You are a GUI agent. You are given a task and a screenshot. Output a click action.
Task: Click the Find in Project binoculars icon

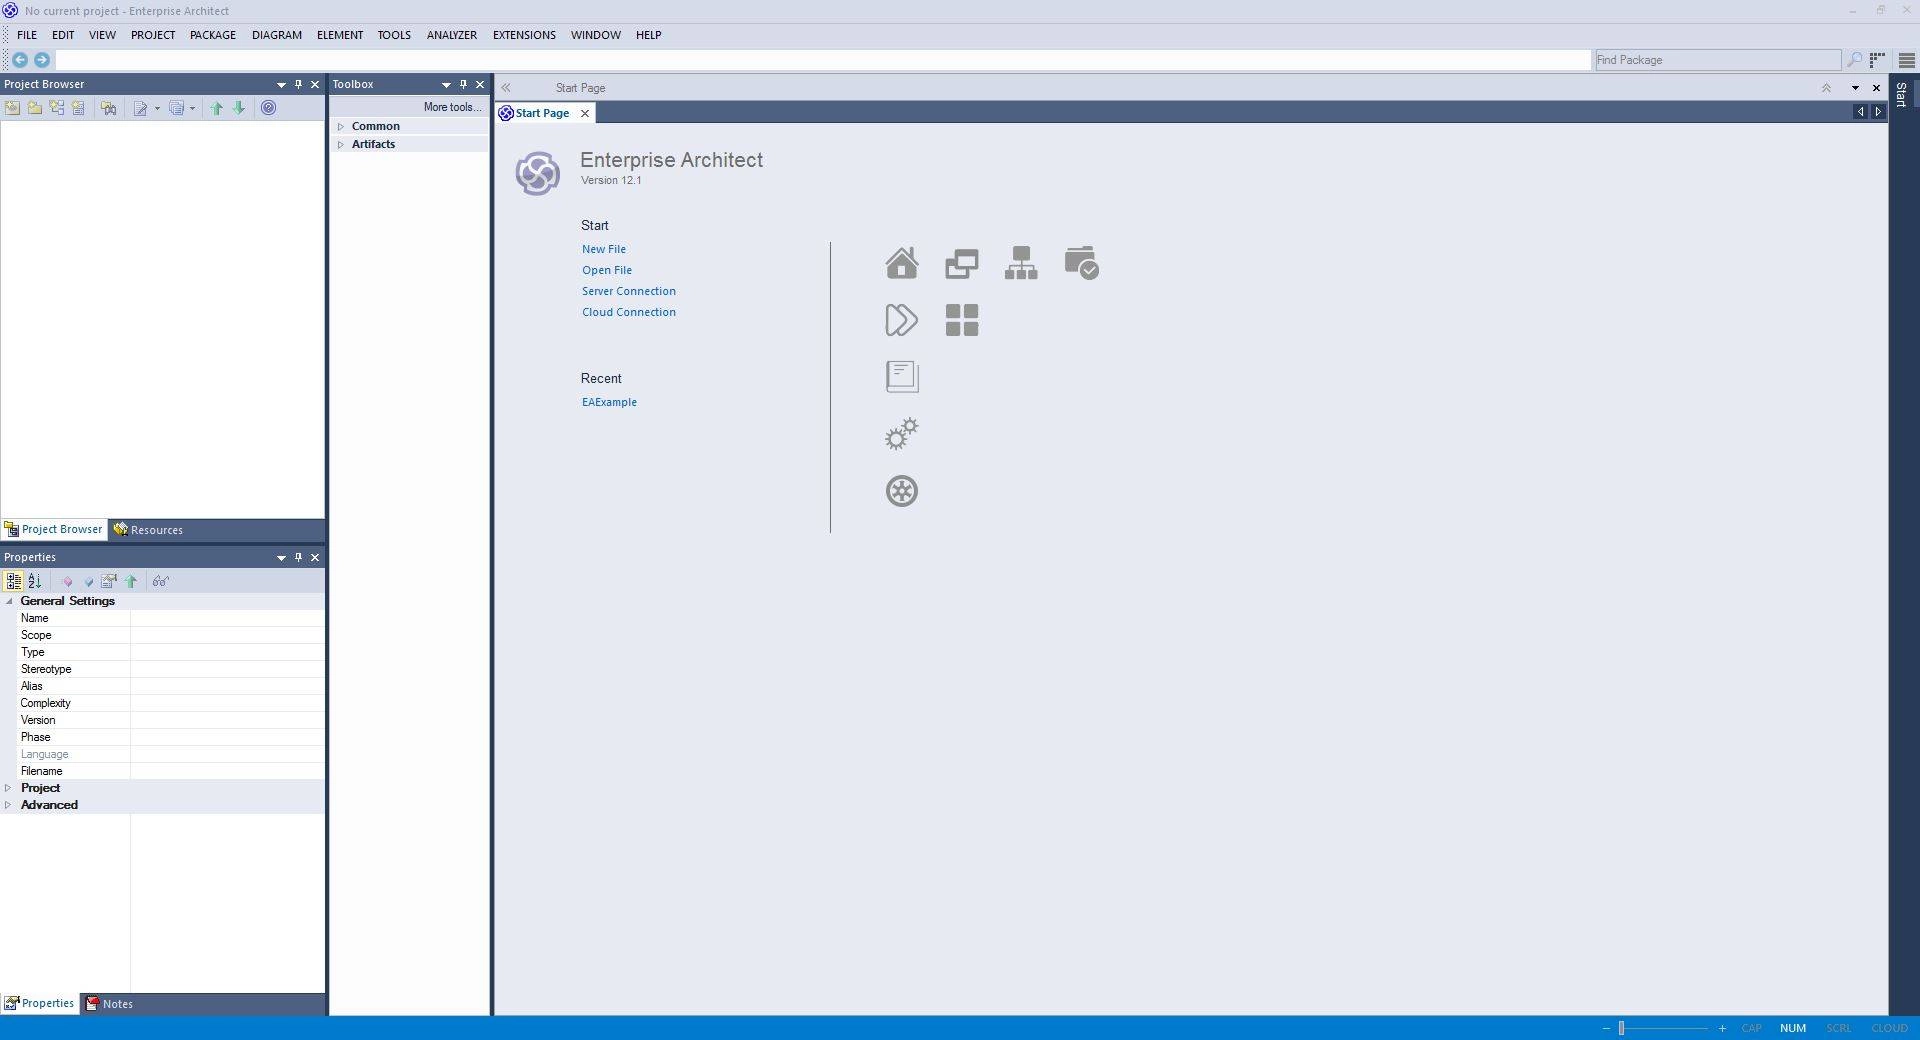tap(109, 108)
